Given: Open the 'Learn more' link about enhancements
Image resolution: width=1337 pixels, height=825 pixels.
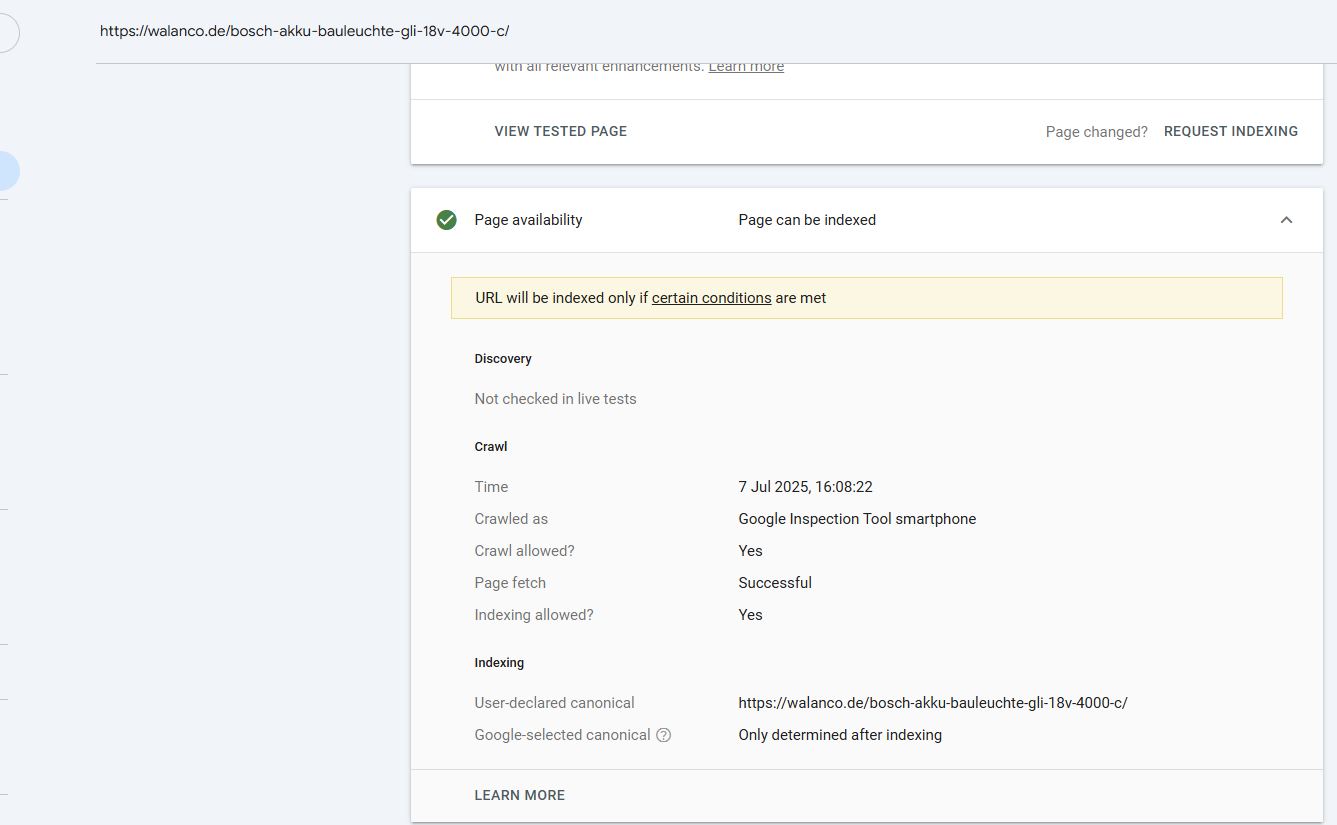Looking at the screenshot, I should coord(746,67).
